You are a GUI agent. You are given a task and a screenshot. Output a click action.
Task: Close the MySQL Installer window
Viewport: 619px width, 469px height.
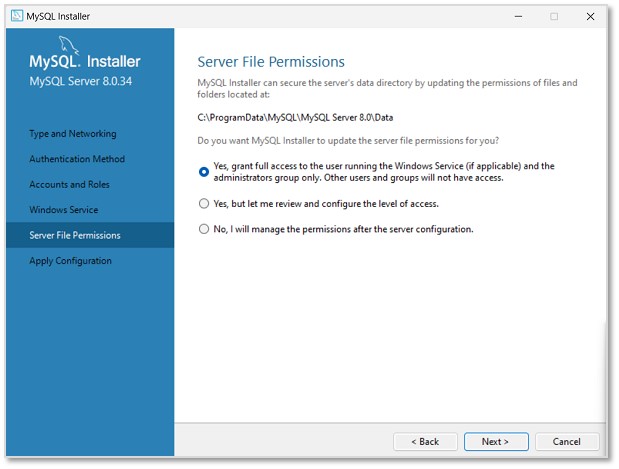pos(590,16)
